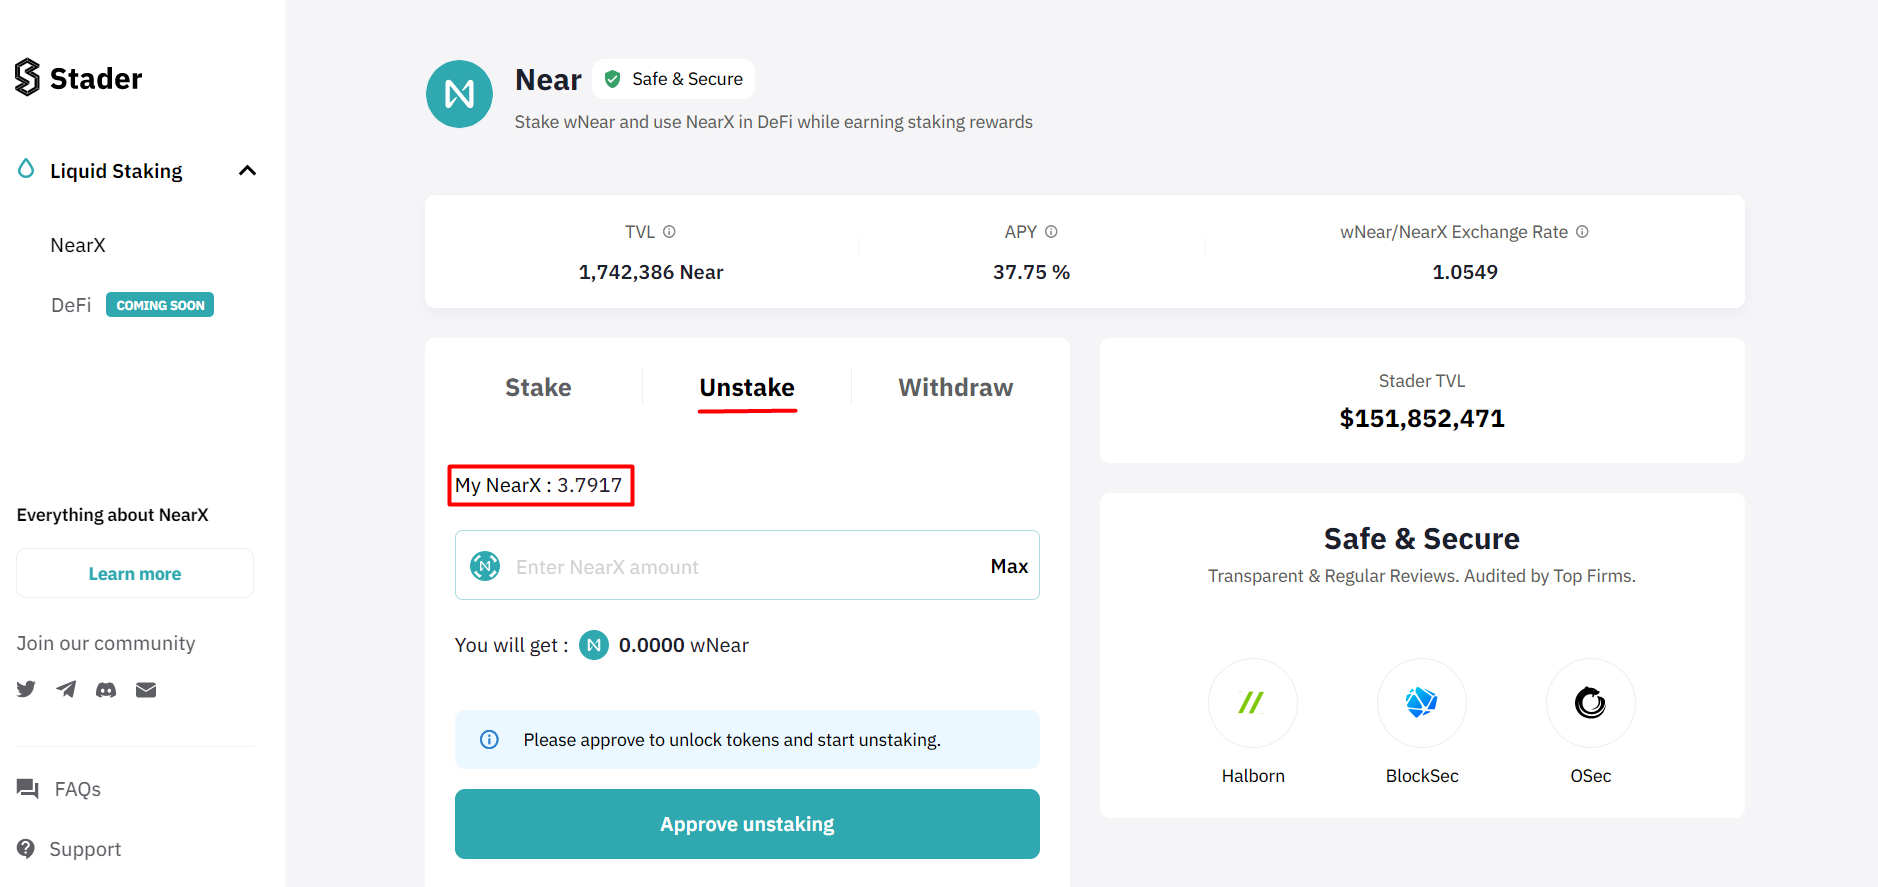Click the Stader logo

(x=78, y=77)
